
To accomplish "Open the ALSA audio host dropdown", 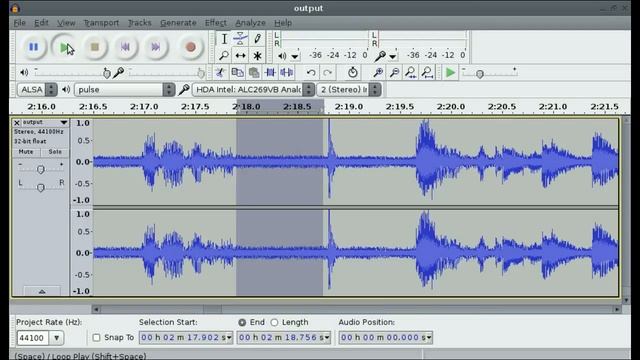I will [x=37, y=89].
